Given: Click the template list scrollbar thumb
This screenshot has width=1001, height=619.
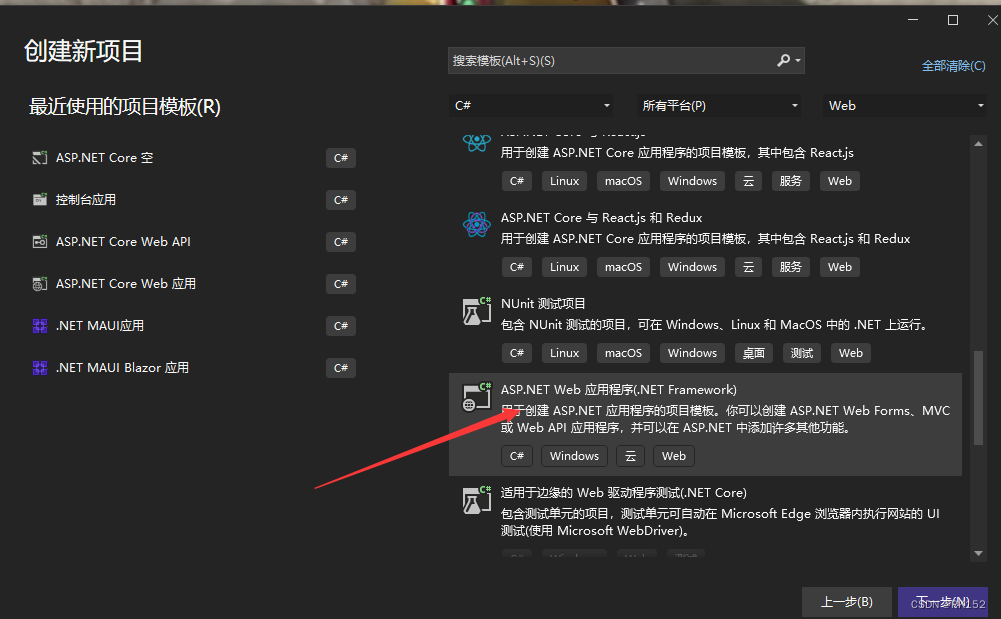Looking at the screenshot, I should (978, 398).
